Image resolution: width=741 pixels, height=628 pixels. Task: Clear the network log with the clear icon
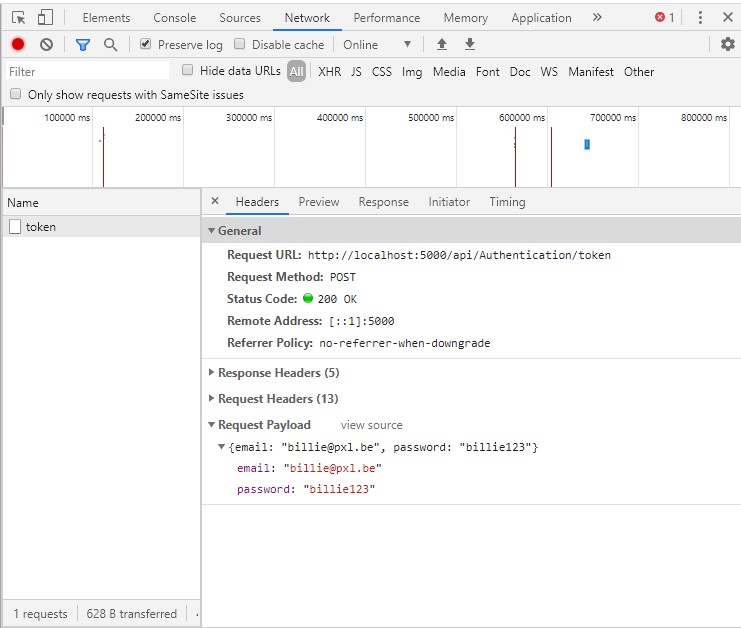(46, 44)
